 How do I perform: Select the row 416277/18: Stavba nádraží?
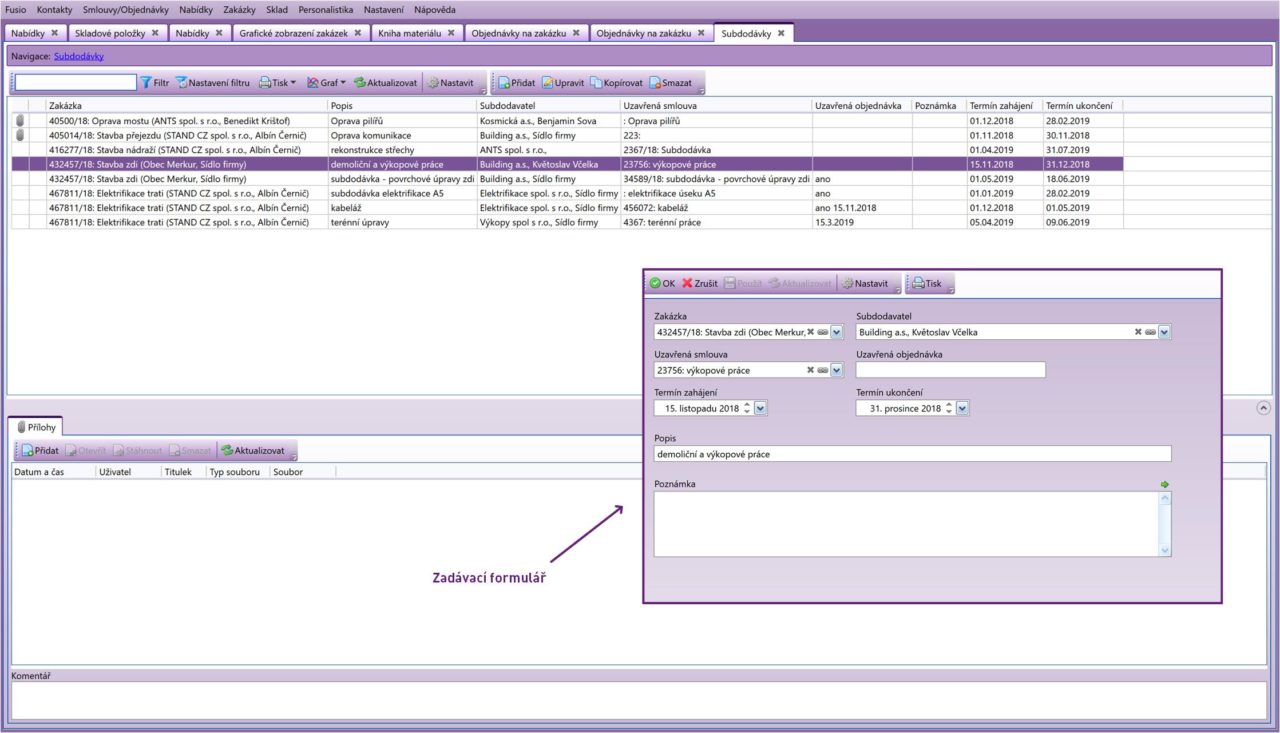(x=567, y=149)
